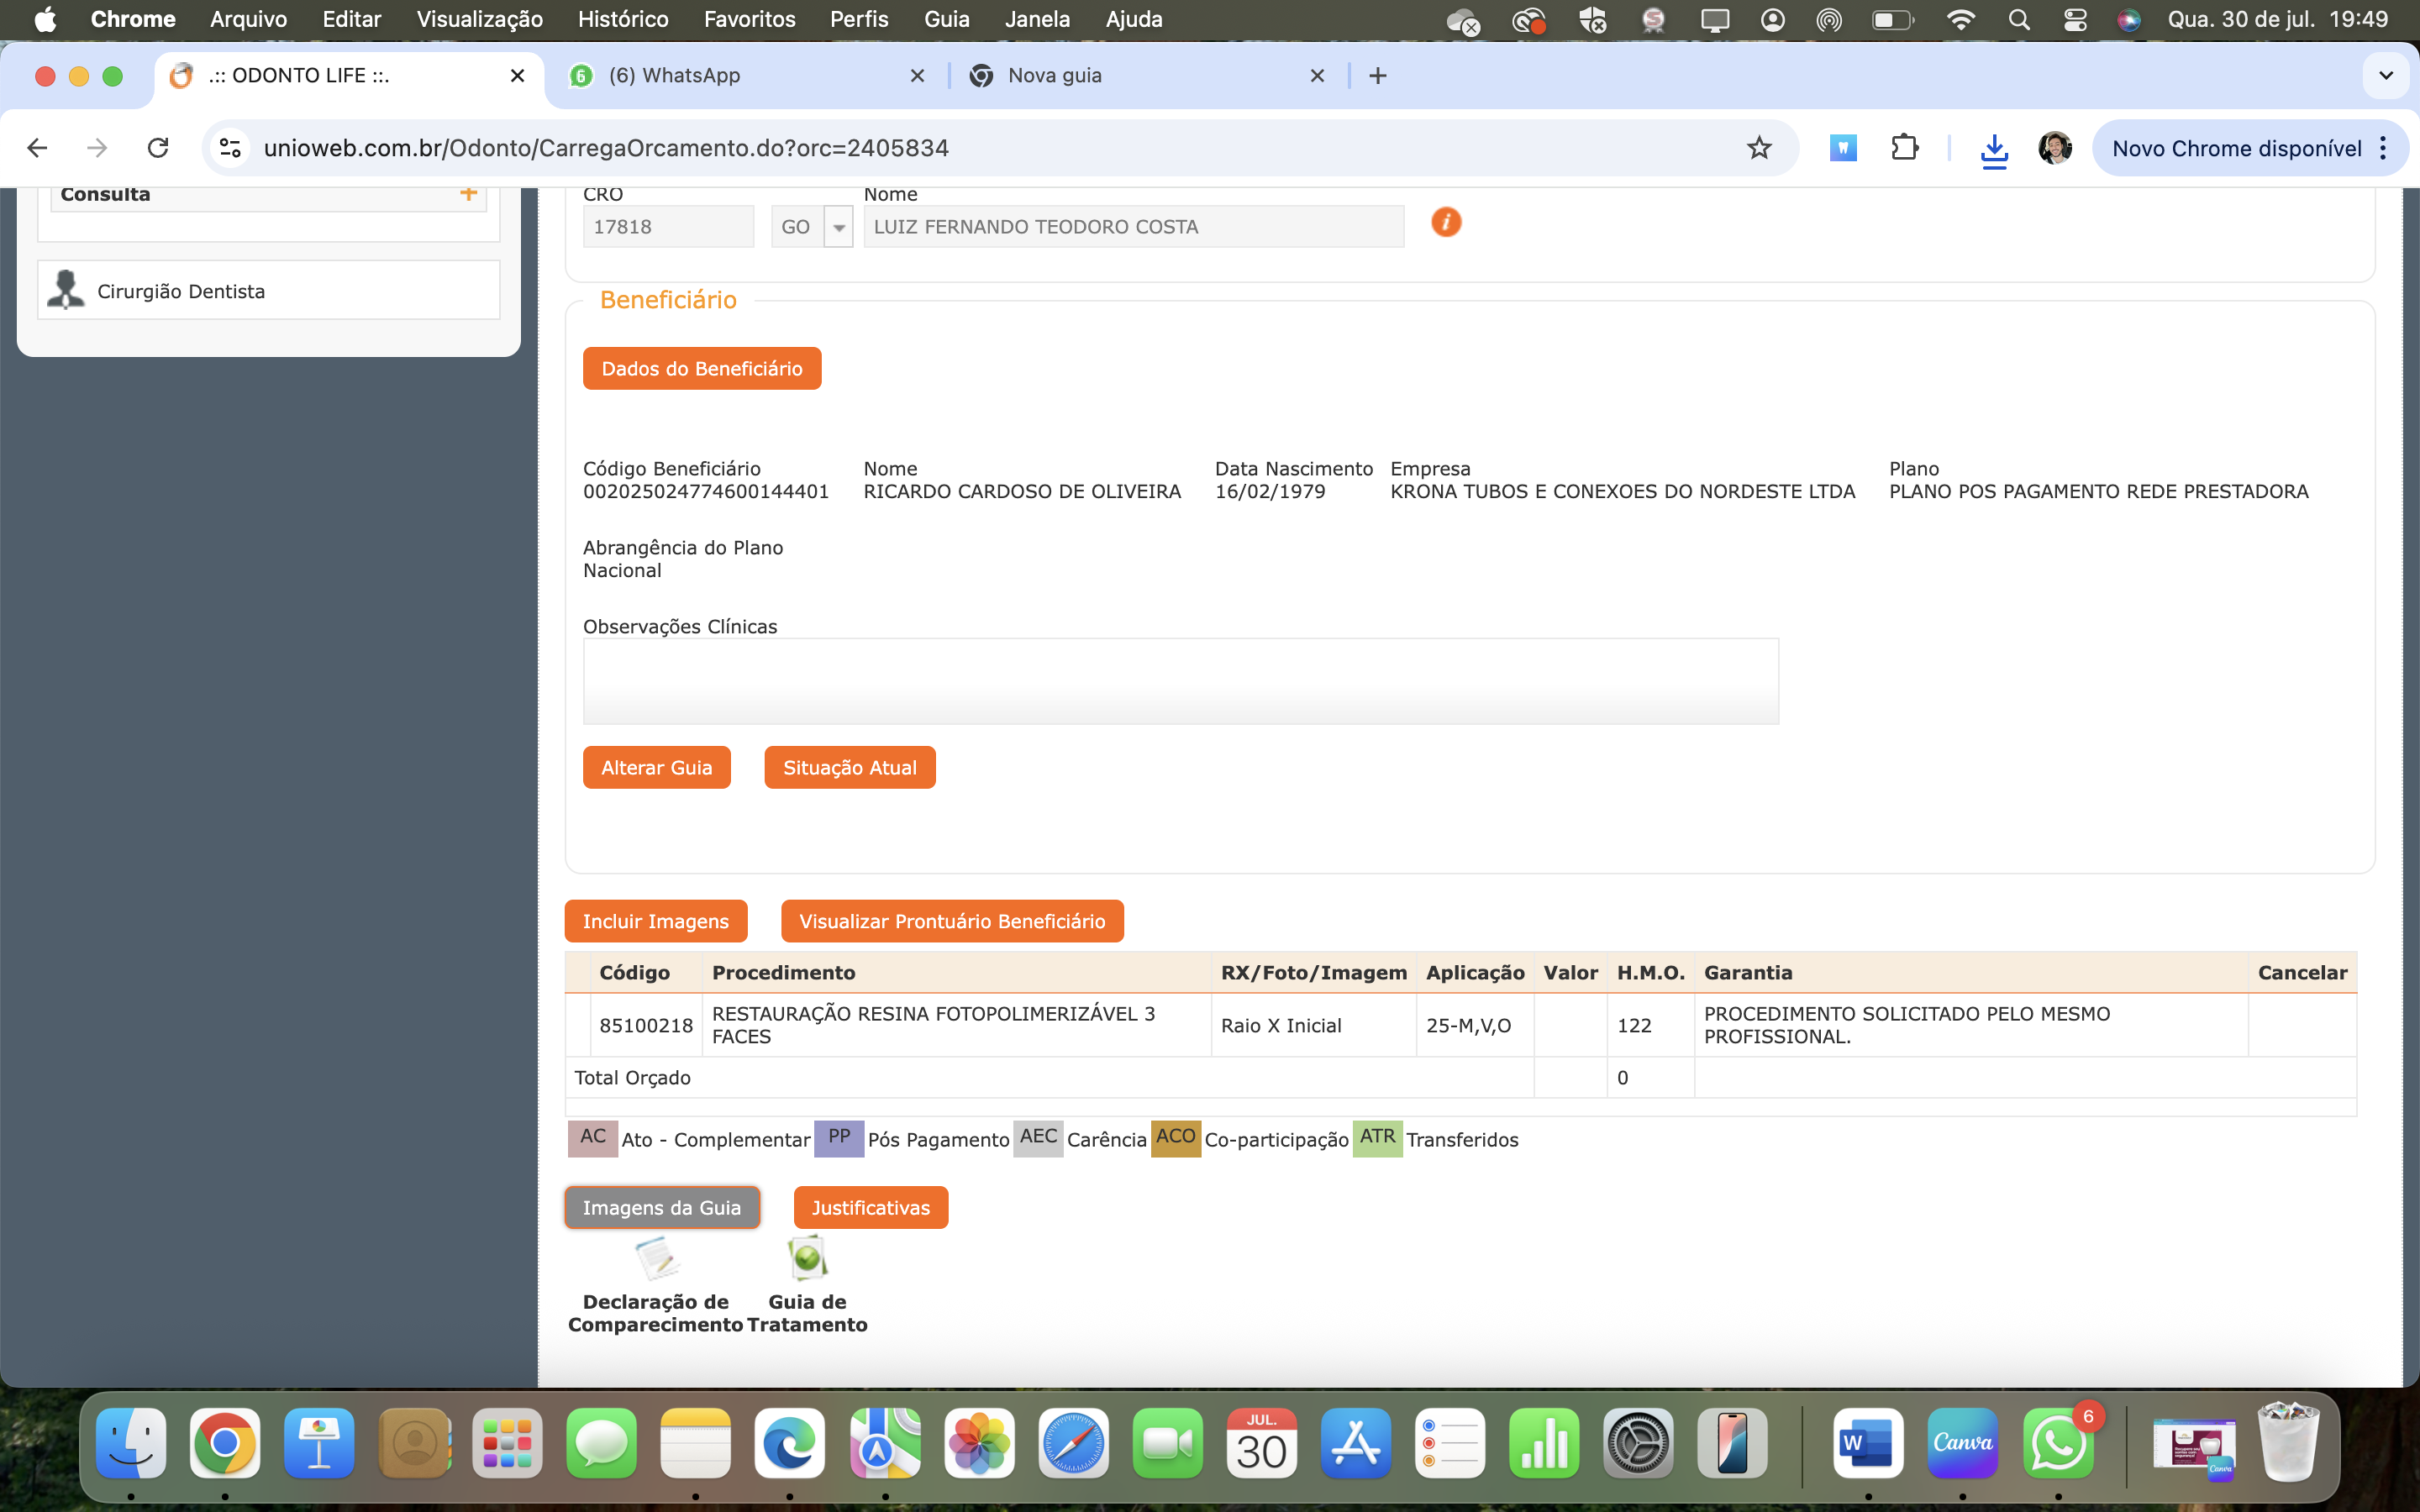Open site information icon in address bar
The width and height of the screenshot is (2420, 1512).
coord(230,148)
